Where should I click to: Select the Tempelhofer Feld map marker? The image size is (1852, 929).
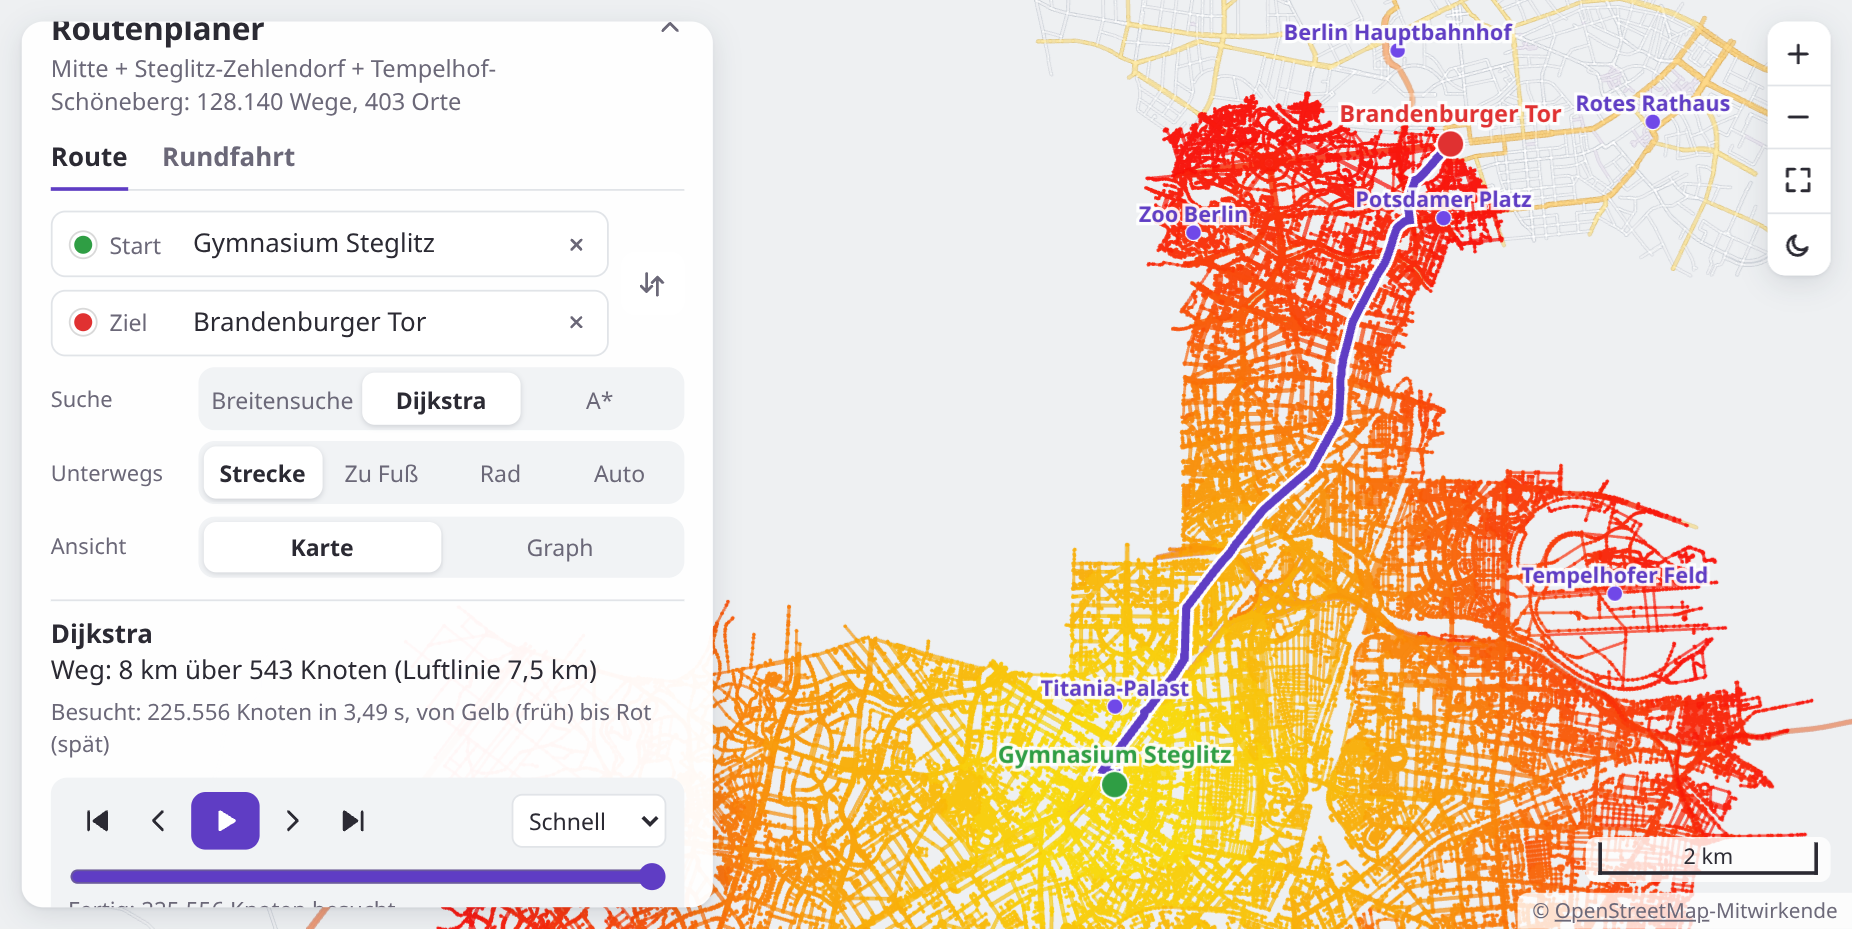(x=1615, y=594)
